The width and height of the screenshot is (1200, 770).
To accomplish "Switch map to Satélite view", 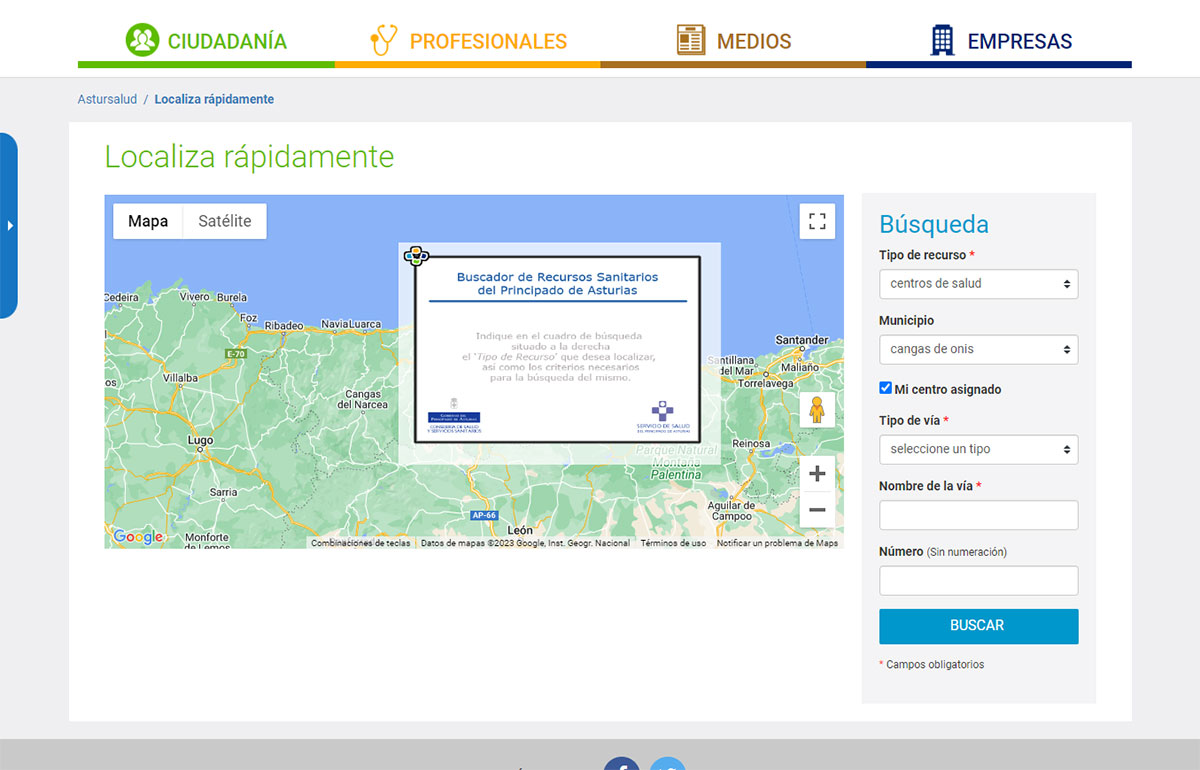I will point(225,221).
